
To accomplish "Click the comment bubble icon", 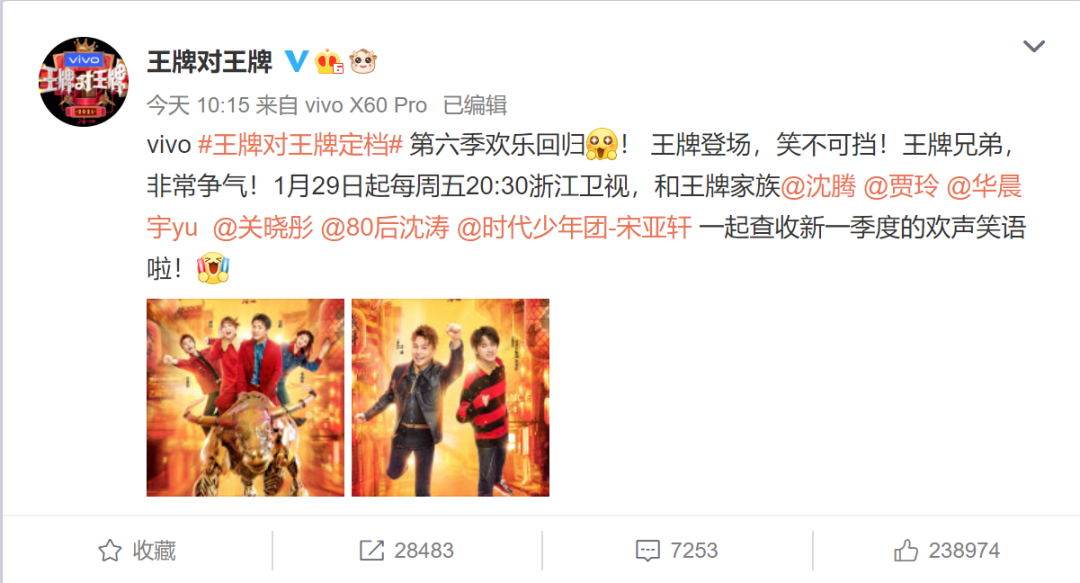I will coord(647,551).
